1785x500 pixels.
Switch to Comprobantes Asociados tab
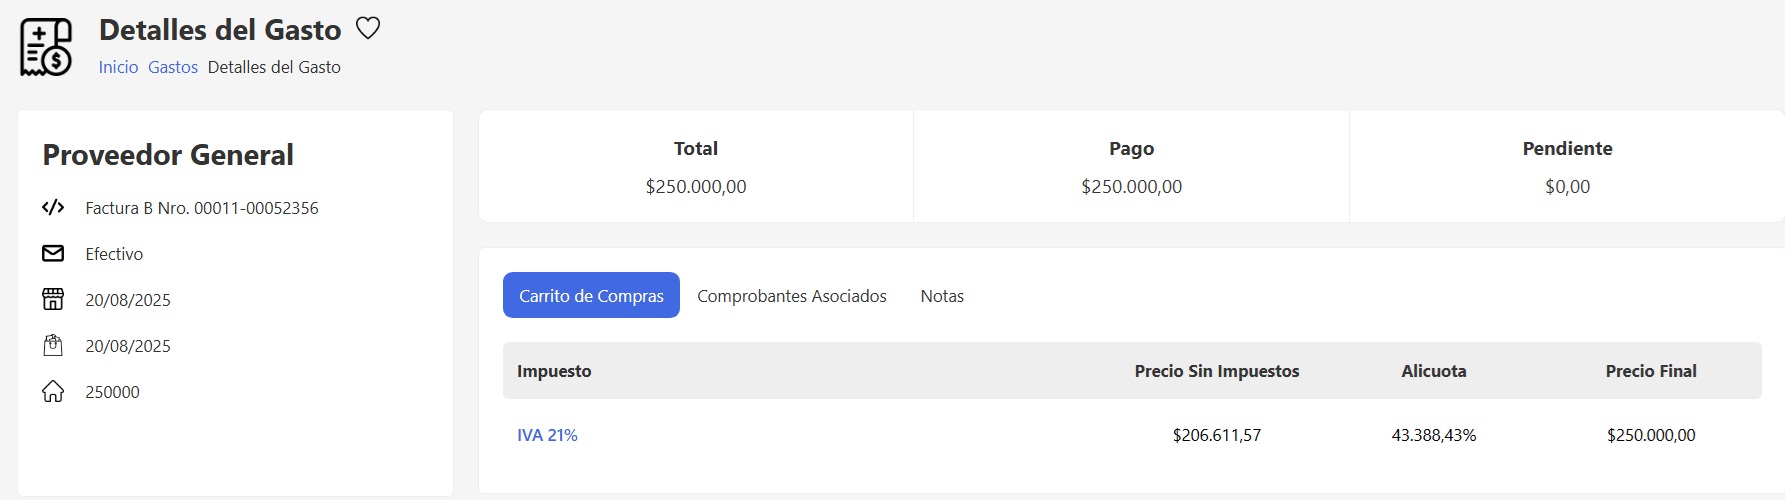792,296
